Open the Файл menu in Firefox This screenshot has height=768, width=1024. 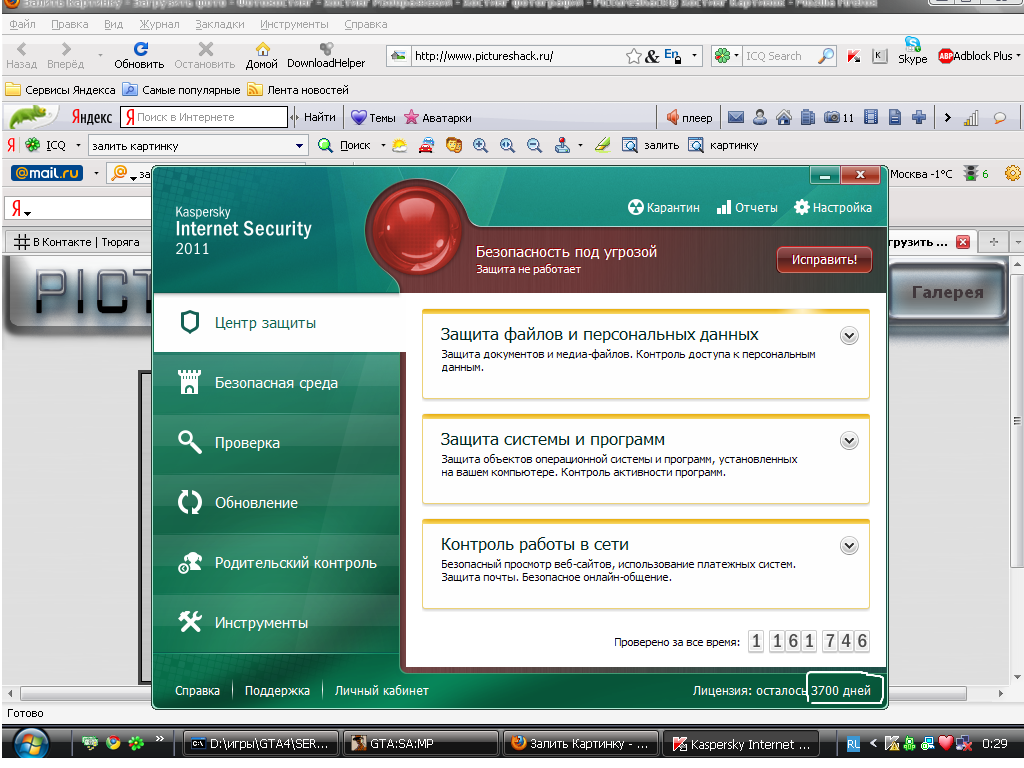[22, 24]
